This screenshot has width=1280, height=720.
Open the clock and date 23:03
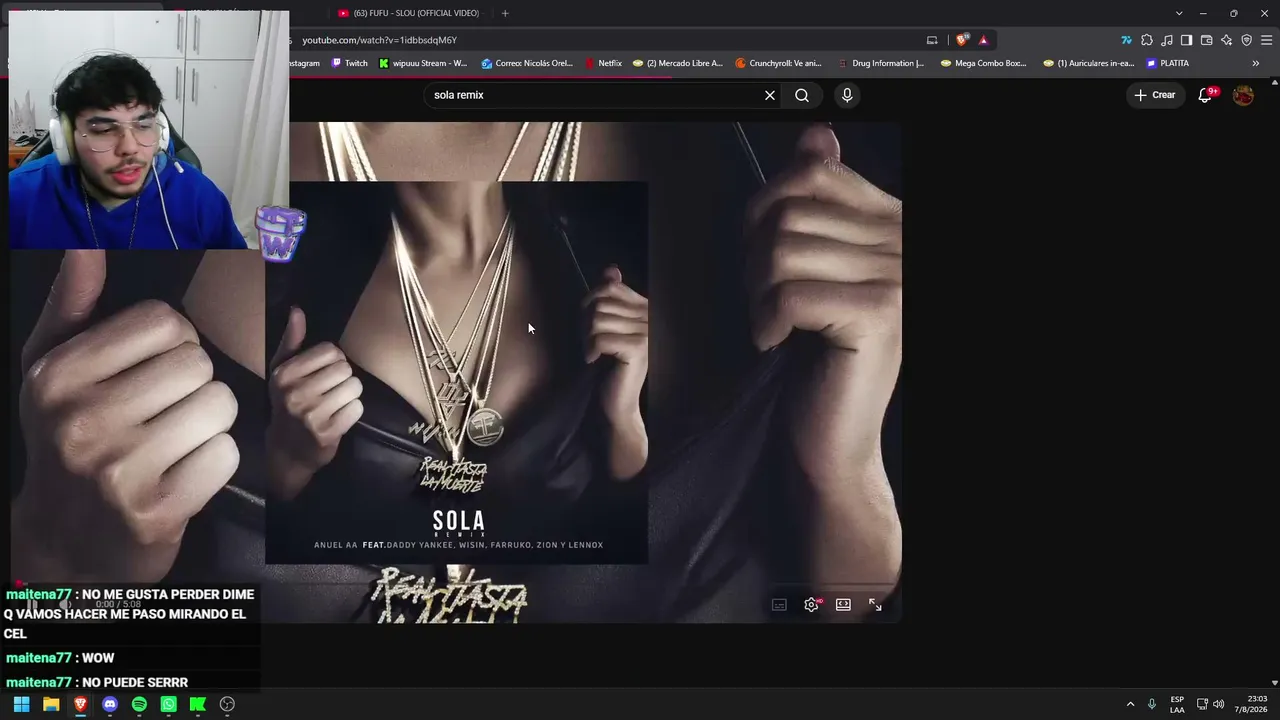(x=1252, y=704)
